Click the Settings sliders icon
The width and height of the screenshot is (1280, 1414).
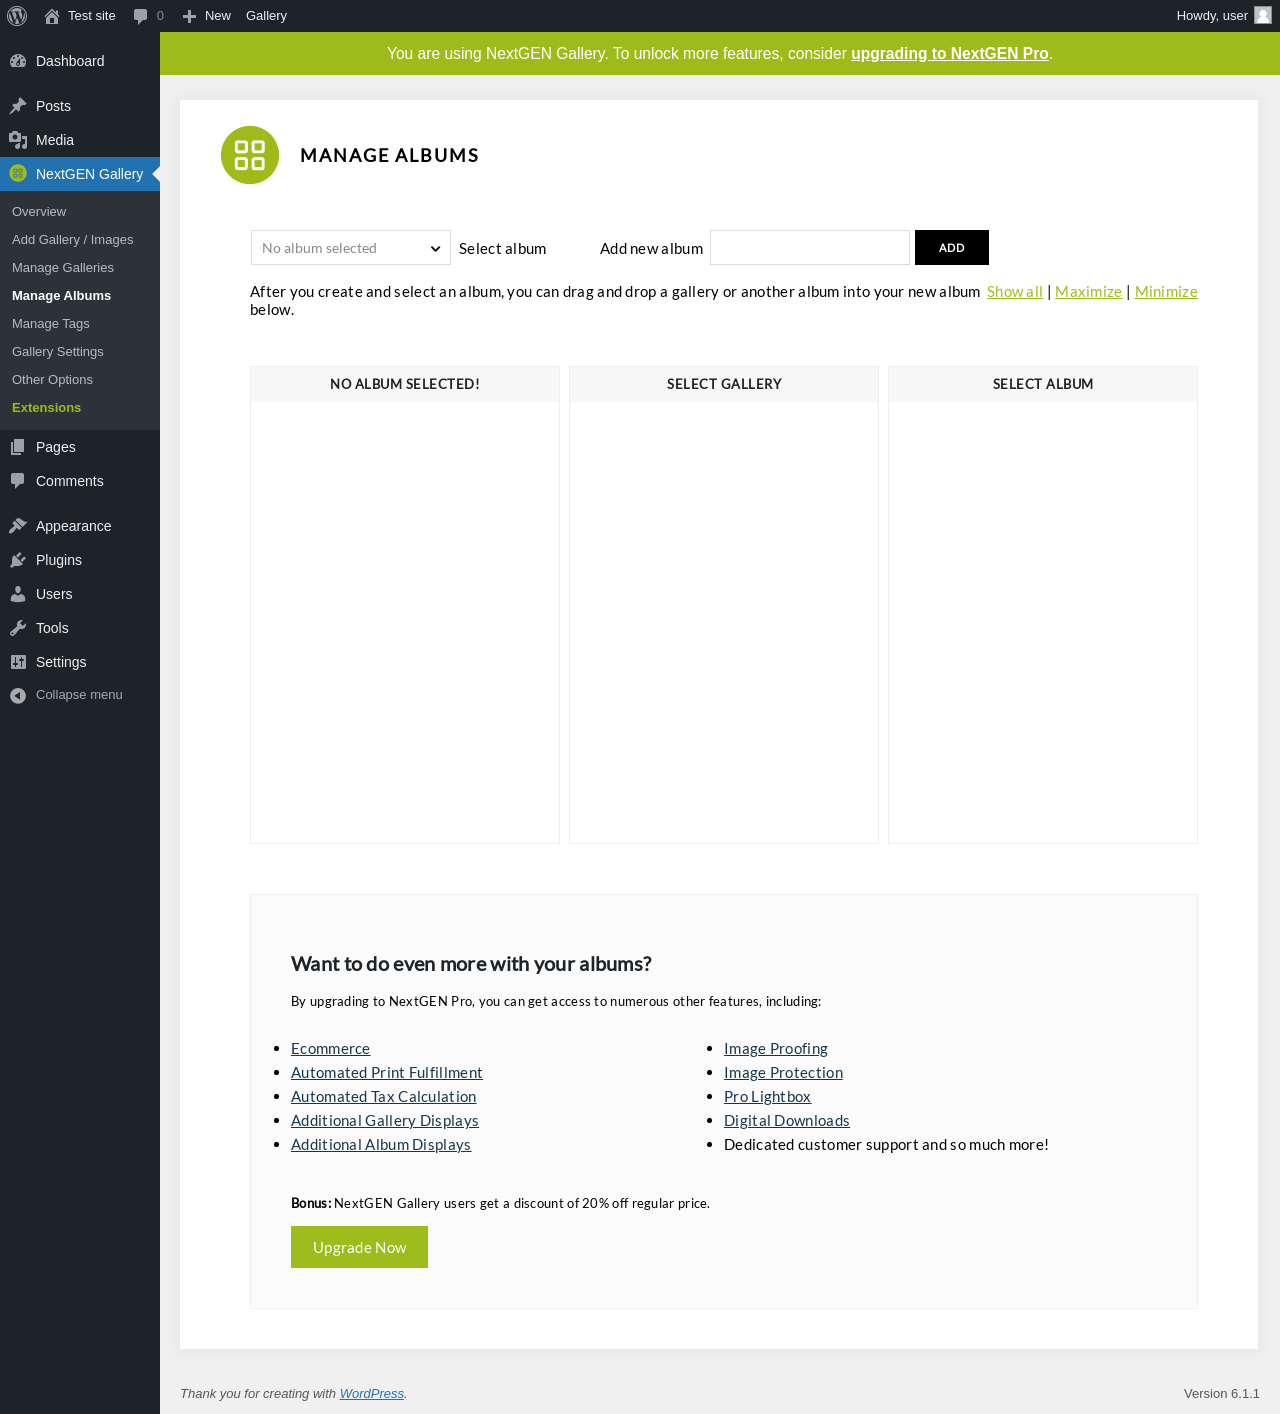[x=18, y=662]
